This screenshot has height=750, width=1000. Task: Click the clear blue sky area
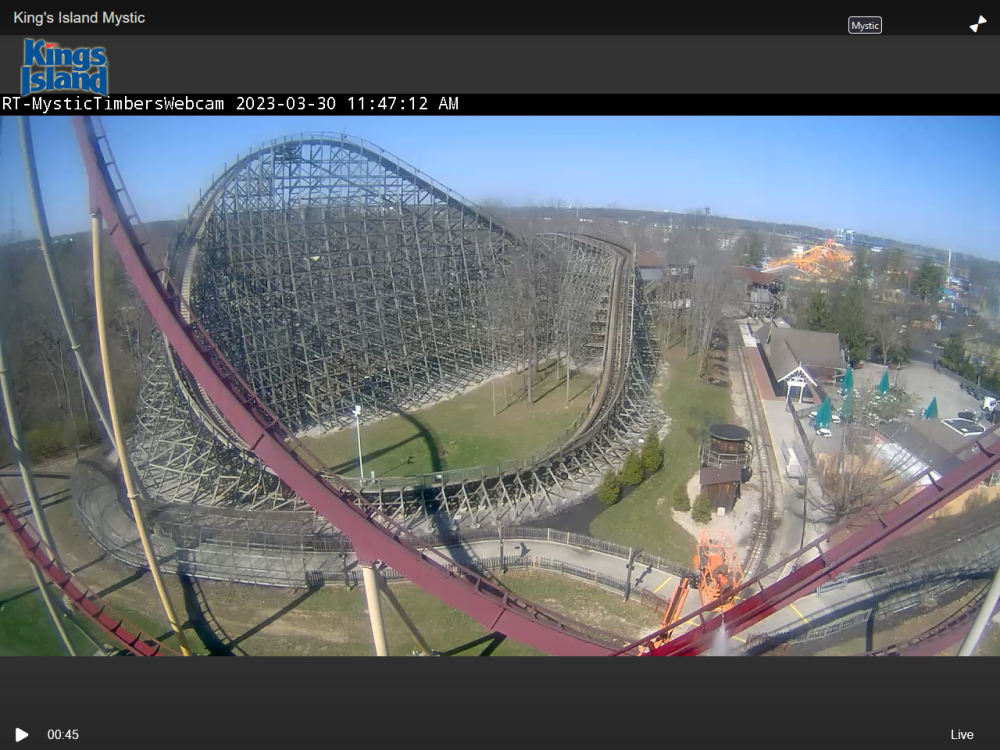(x=750, y=160)
